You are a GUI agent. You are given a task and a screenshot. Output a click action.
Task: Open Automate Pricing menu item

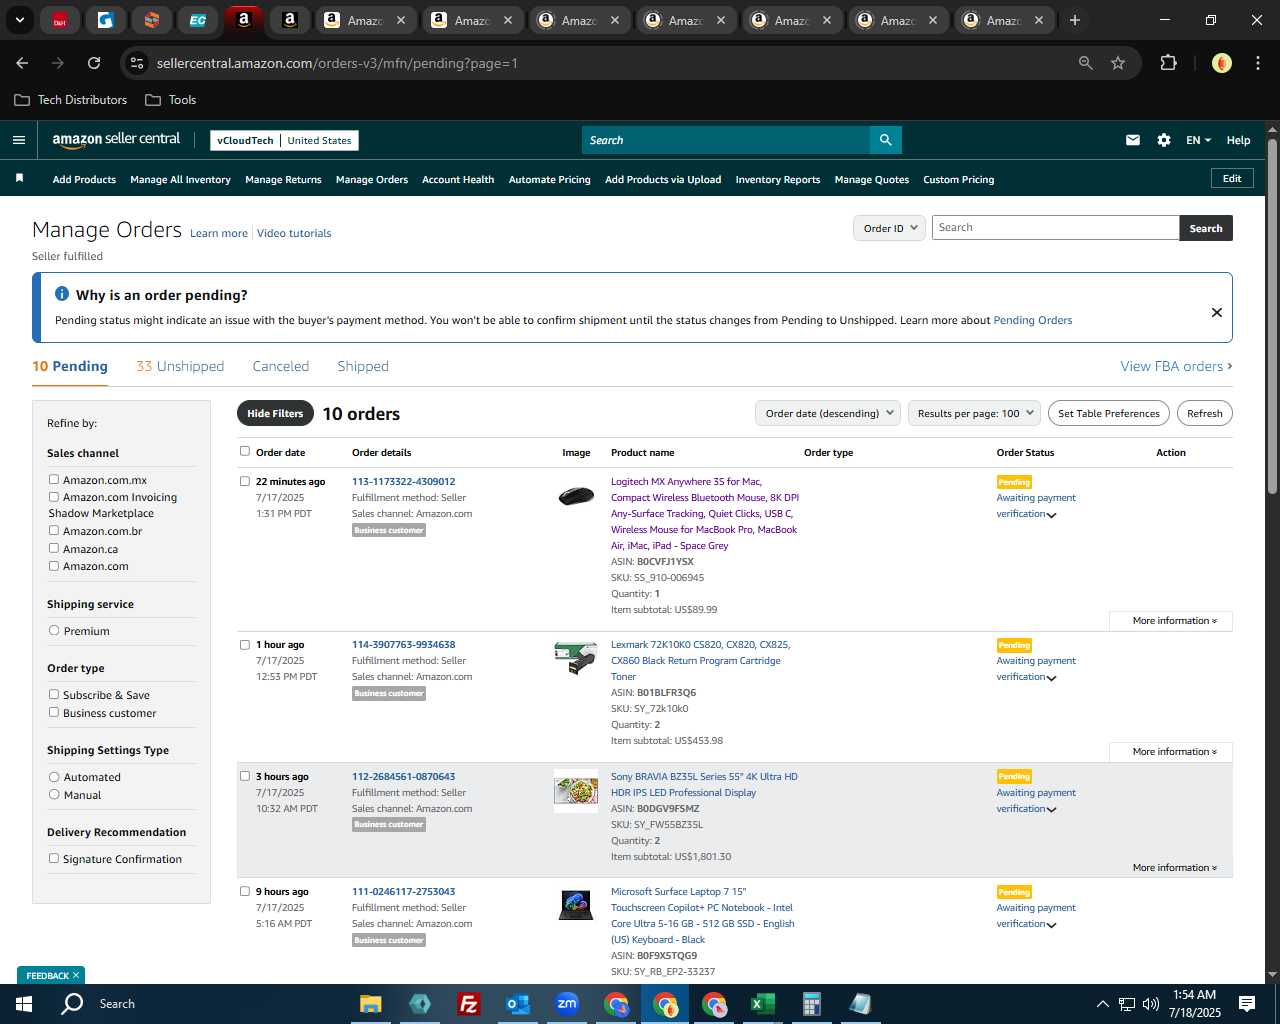click(x=550, y=180)
